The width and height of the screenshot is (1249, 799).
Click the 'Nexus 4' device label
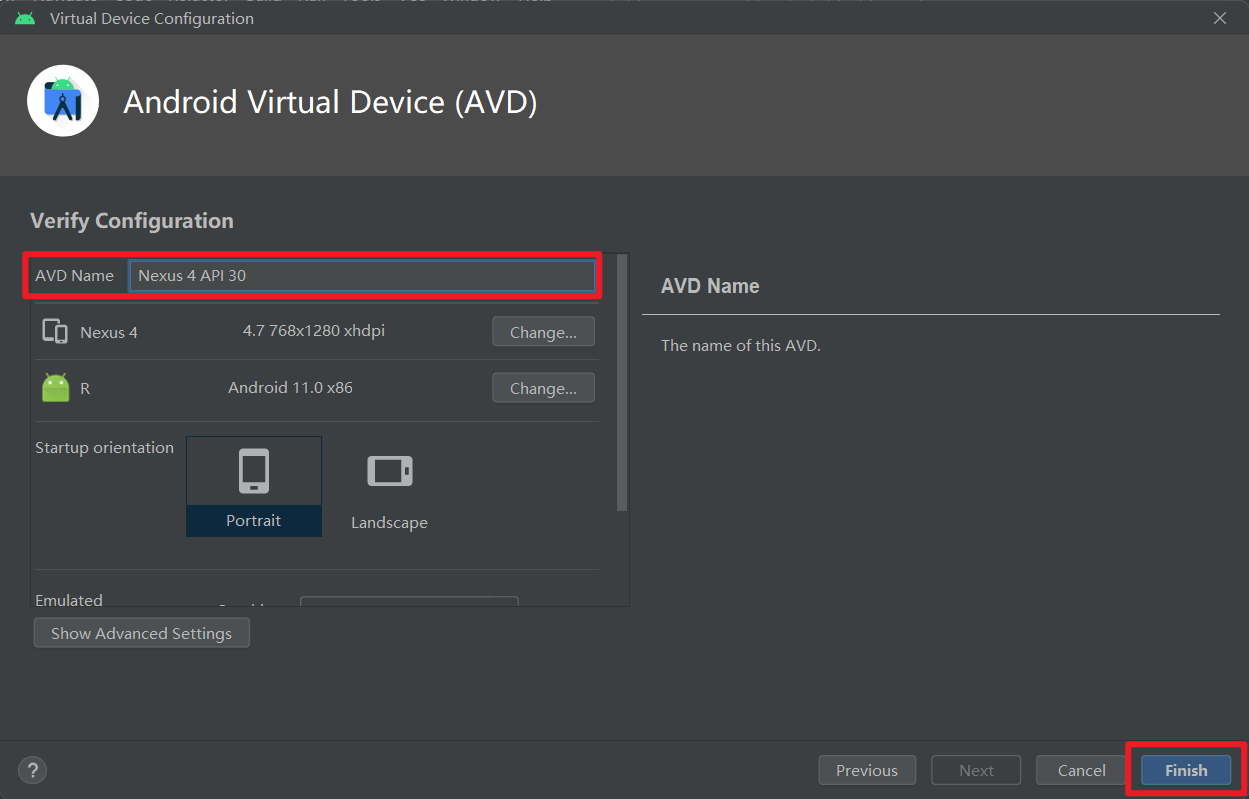pos(109,332)
